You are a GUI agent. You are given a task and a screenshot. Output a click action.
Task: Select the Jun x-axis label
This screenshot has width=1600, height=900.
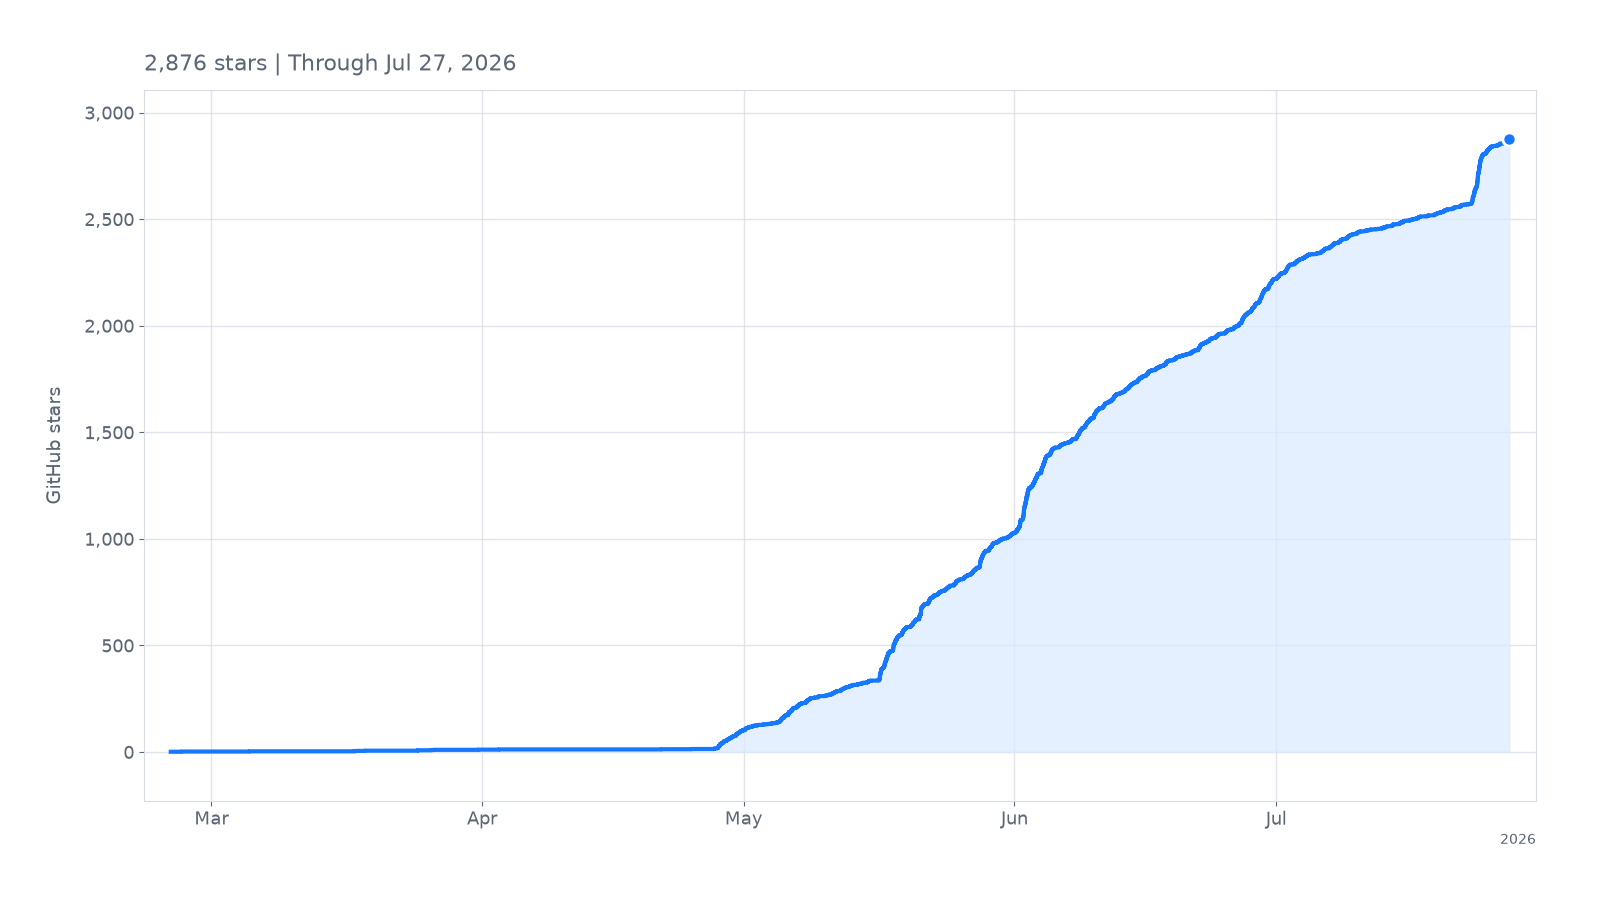pyautogui.click(x=1014, y=818)
